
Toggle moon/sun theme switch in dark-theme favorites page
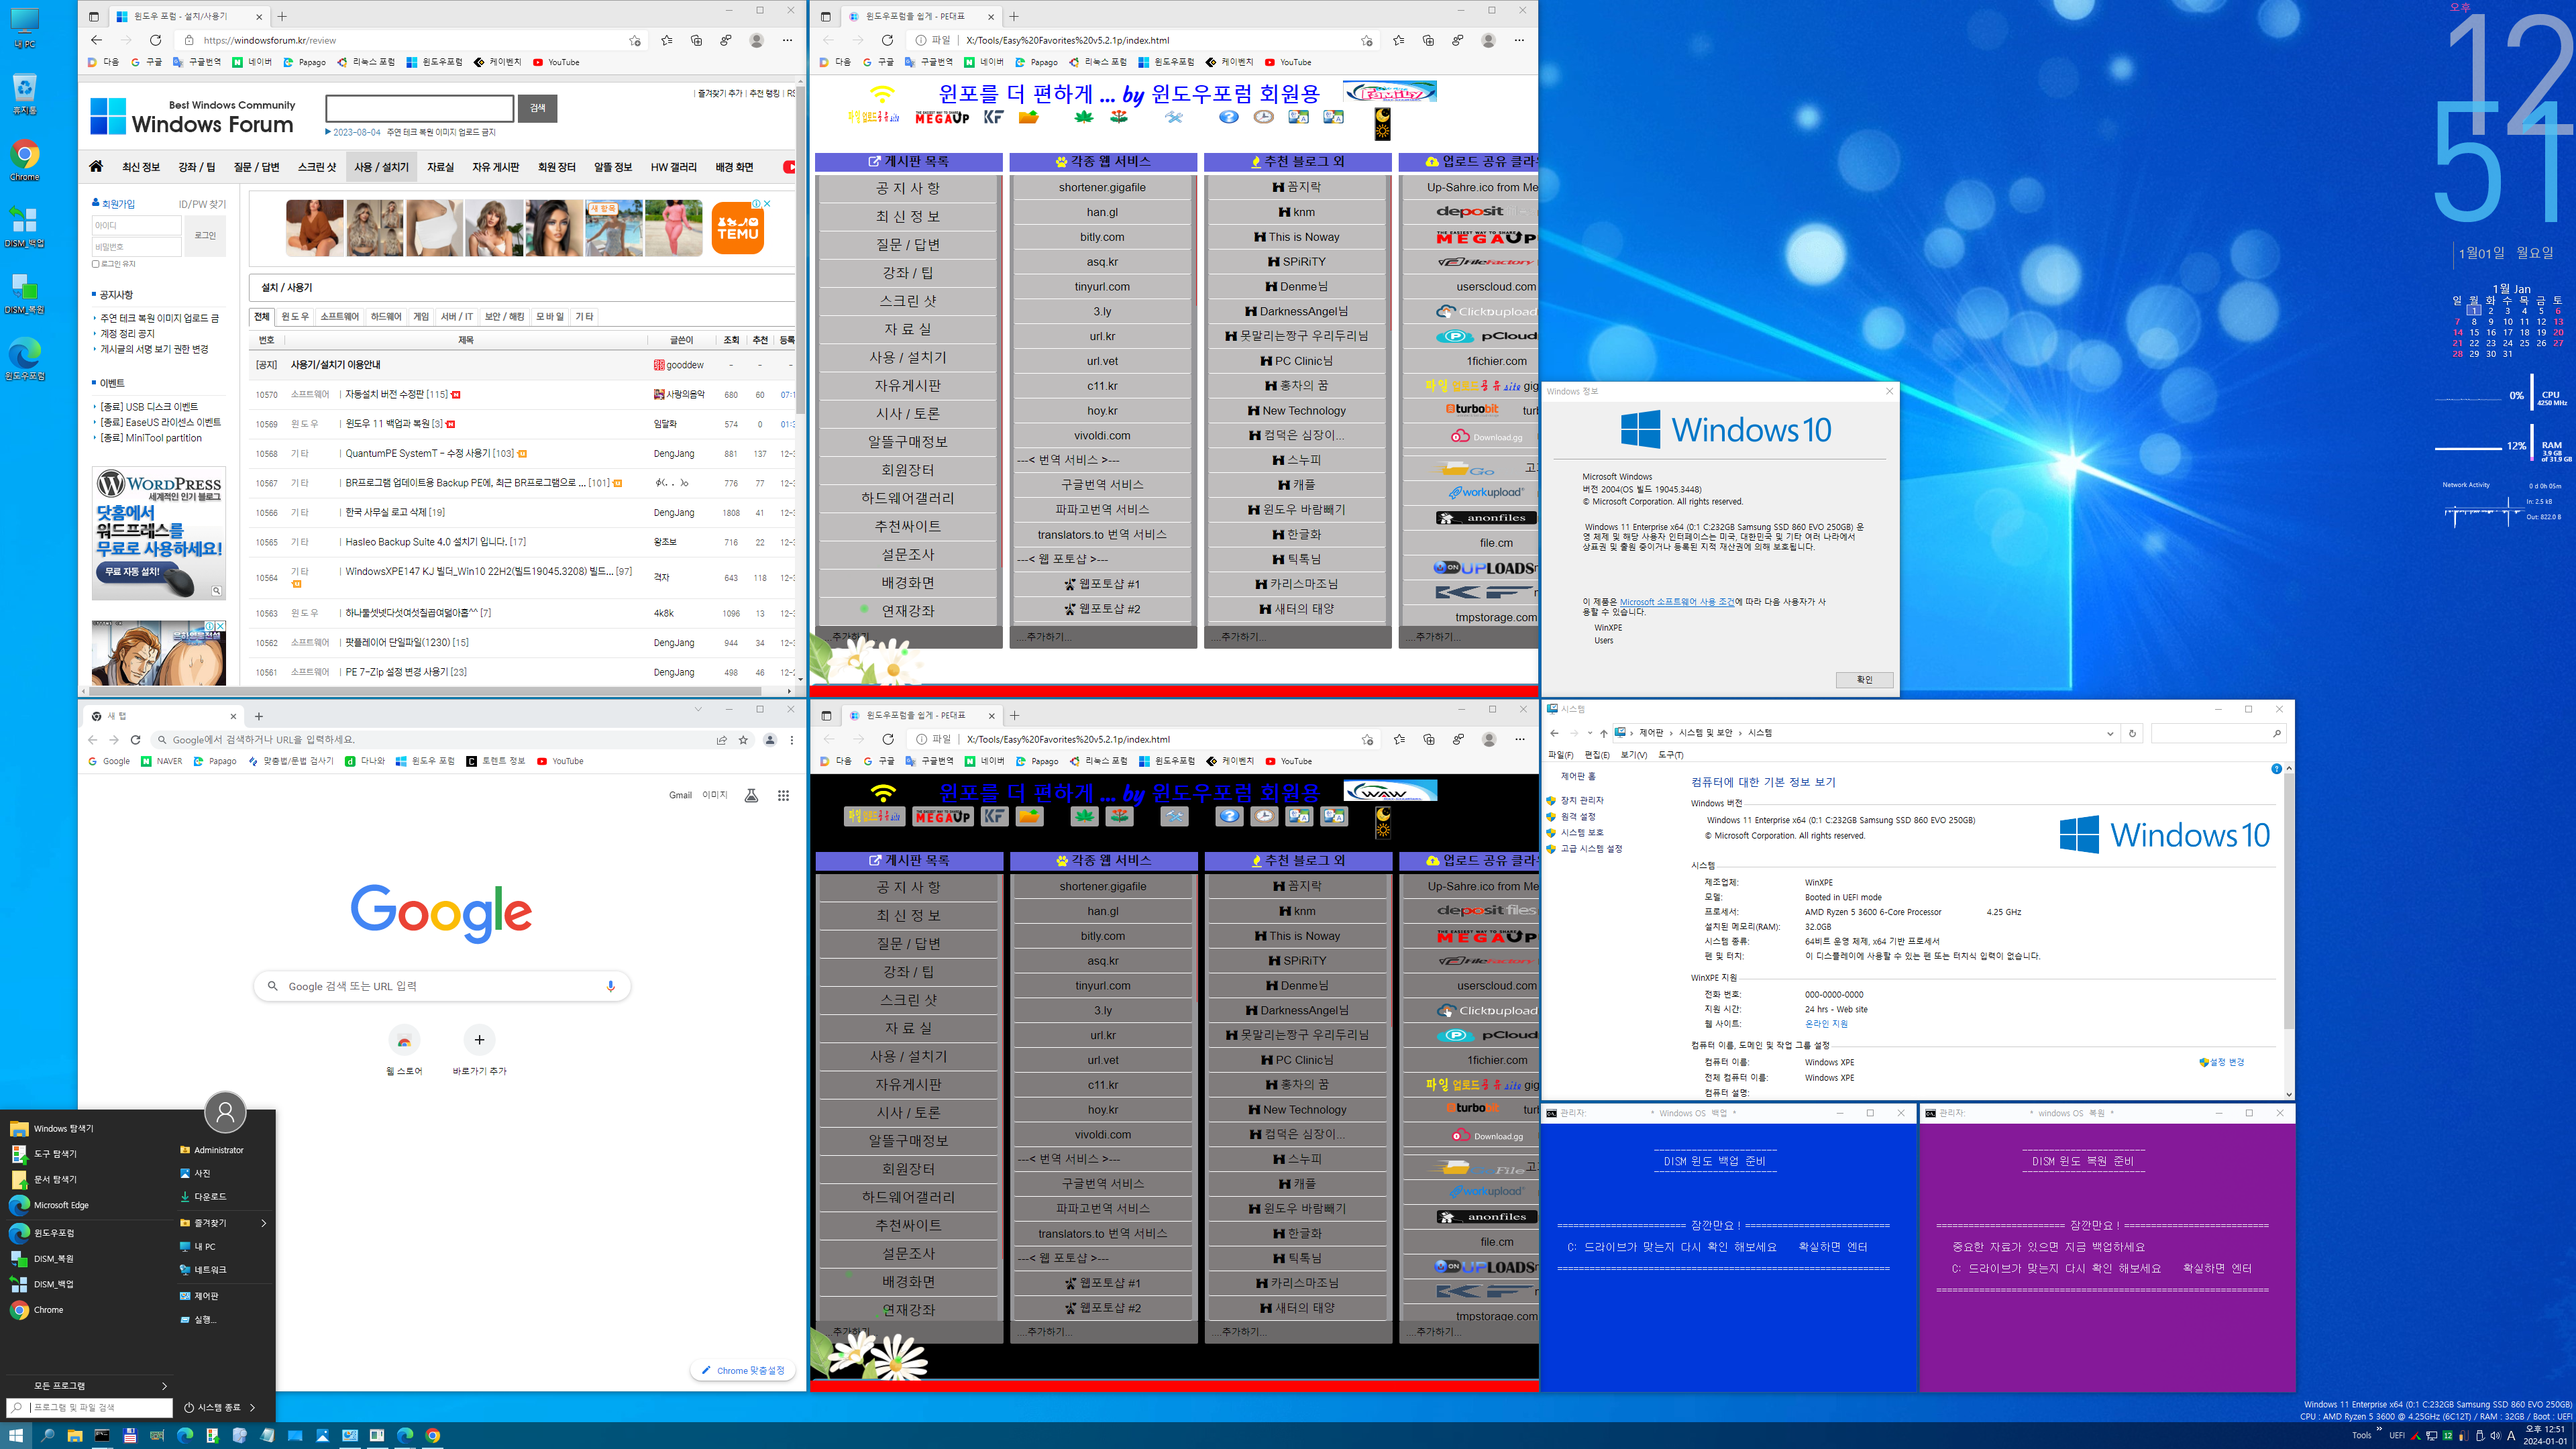coord(1383,823)
